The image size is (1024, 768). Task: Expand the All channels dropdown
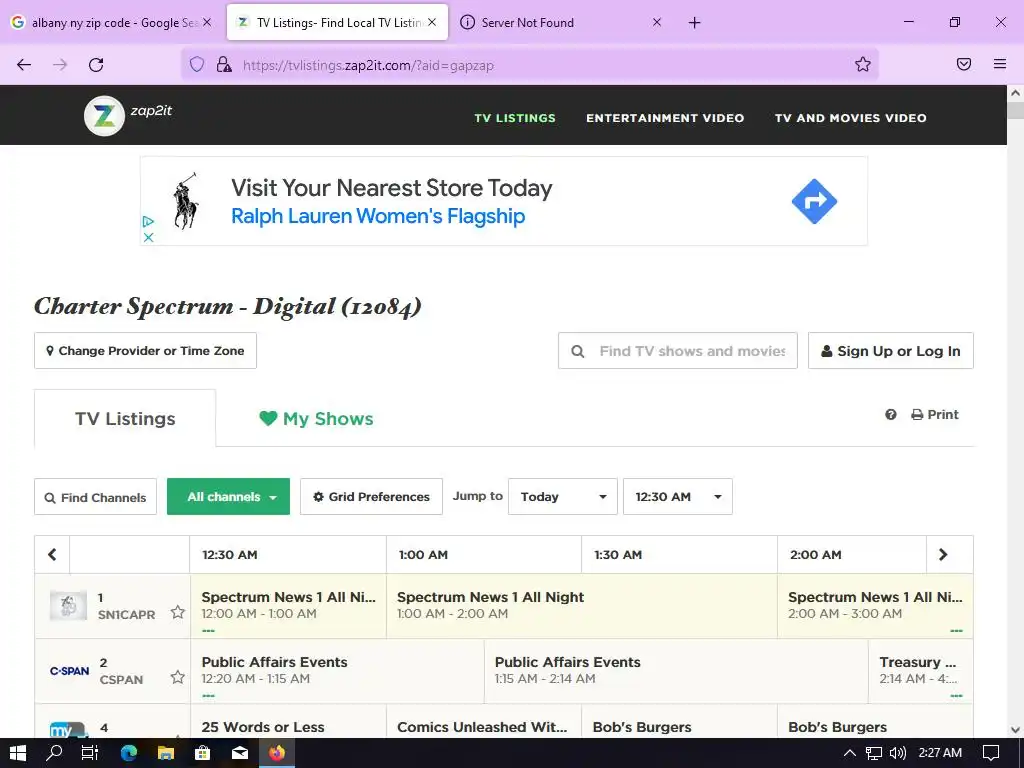229,497
